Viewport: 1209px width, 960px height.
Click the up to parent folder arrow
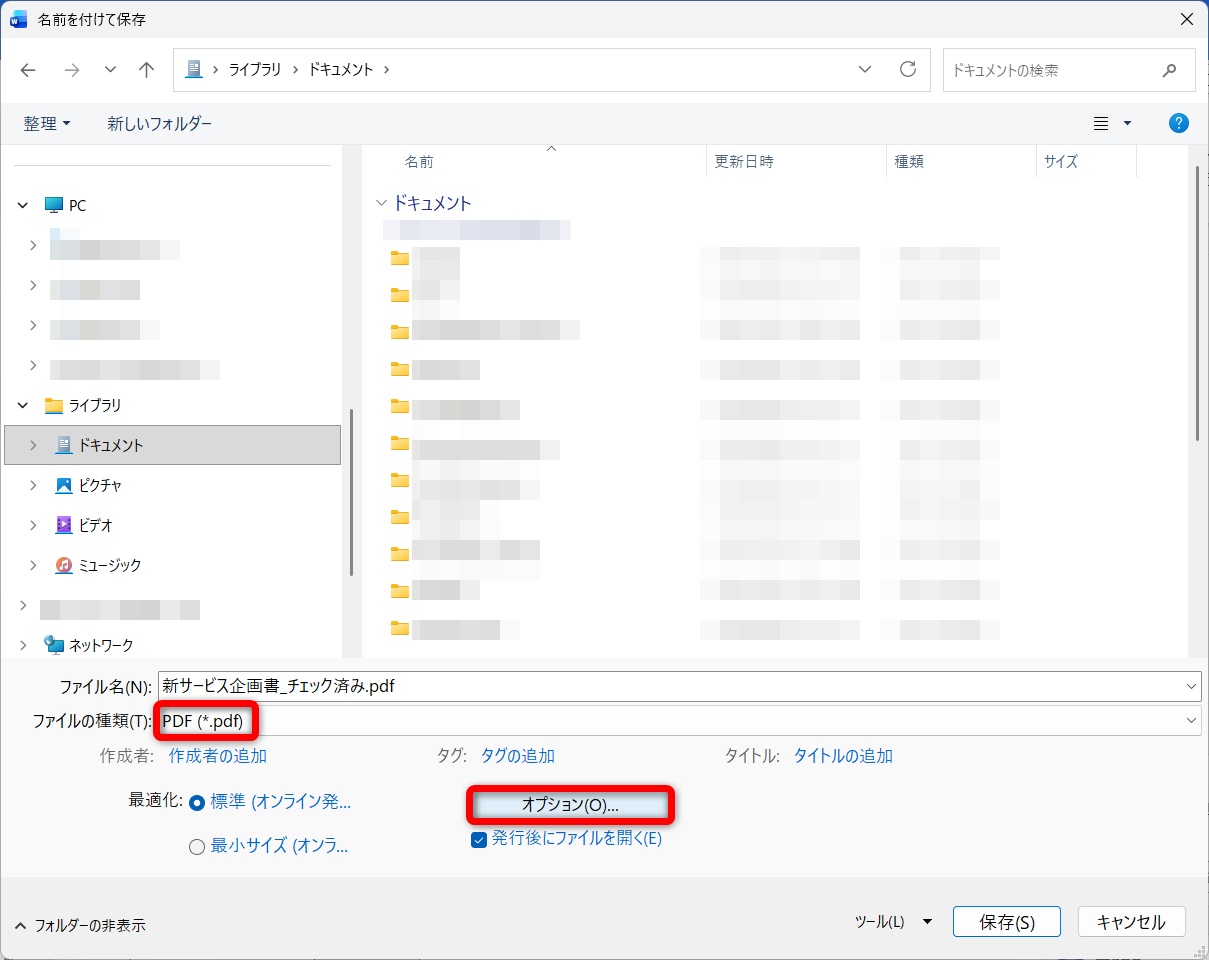(146, 69)
